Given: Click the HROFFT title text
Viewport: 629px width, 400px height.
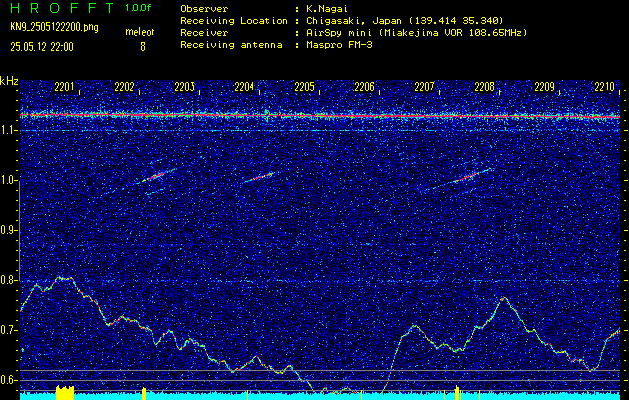Looking at the screenshot, I should [x=63, y=8].
